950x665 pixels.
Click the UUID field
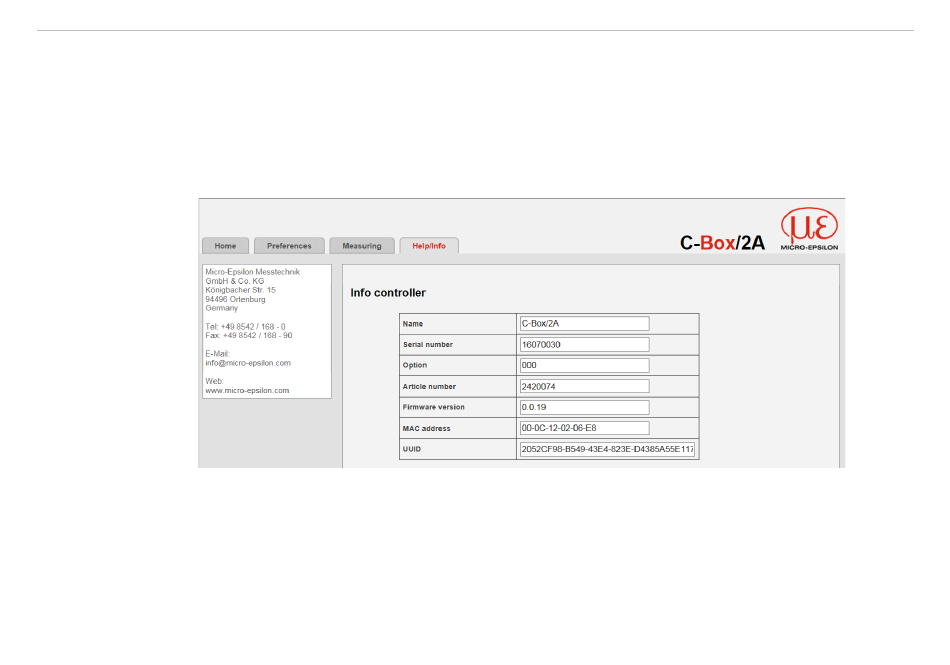(x=607, y=449)
